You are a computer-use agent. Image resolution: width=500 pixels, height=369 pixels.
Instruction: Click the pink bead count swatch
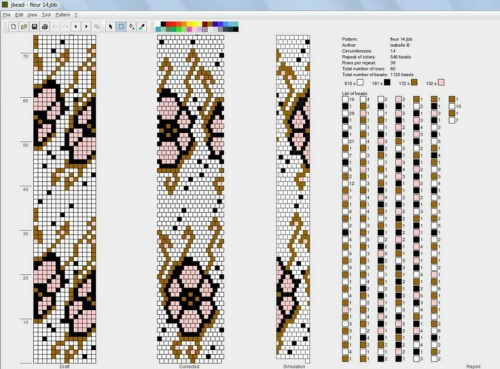(x=441, y=82)
